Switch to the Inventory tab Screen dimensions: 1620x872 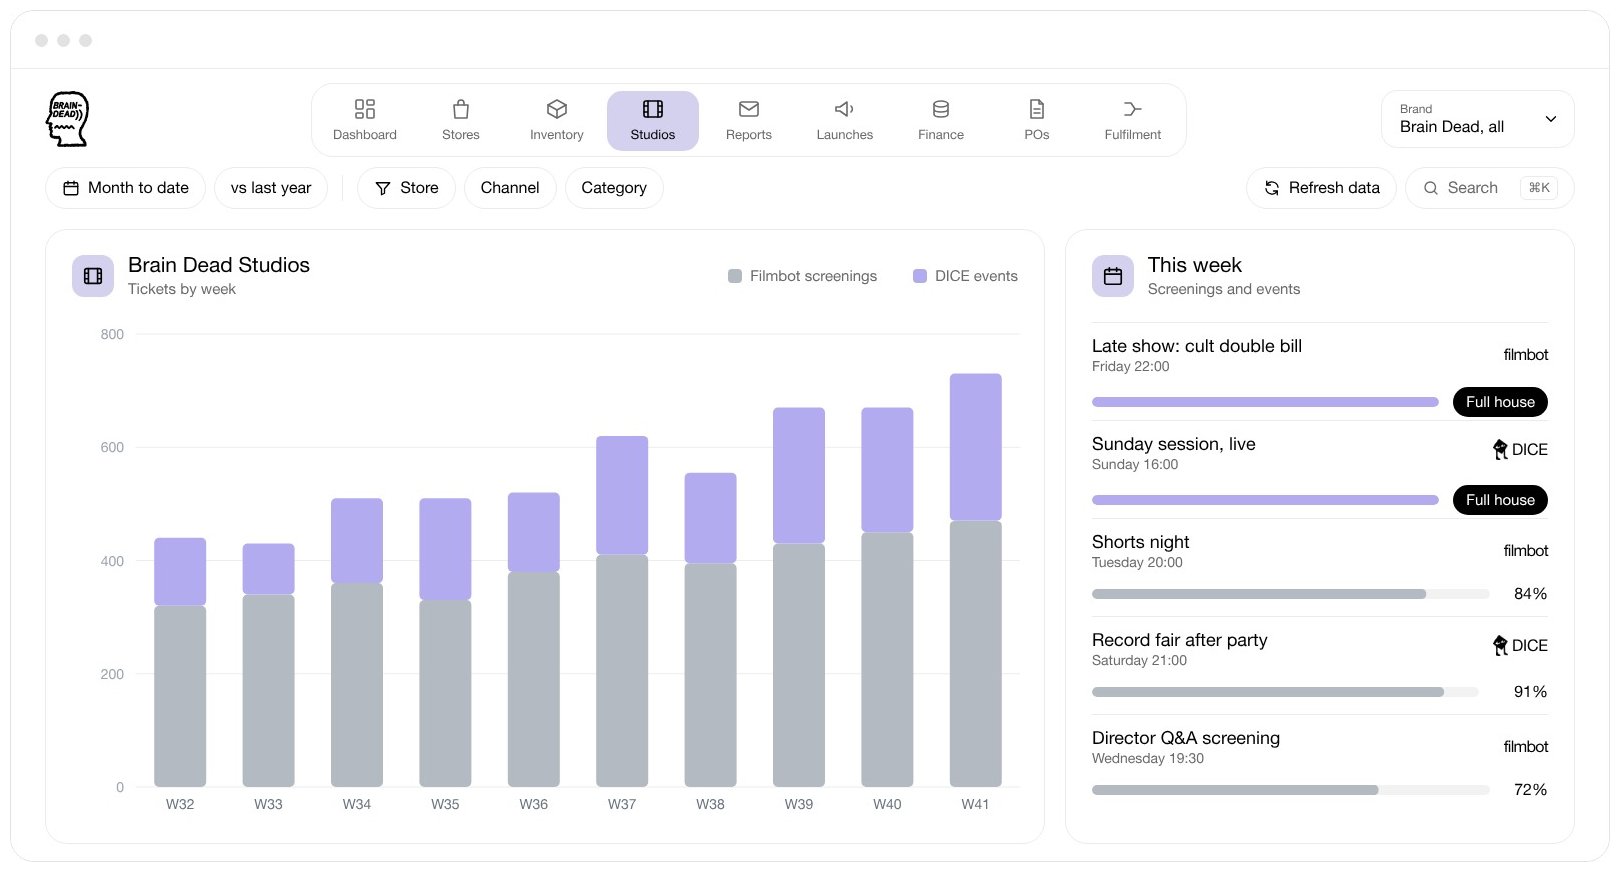(x=557, y=120)
